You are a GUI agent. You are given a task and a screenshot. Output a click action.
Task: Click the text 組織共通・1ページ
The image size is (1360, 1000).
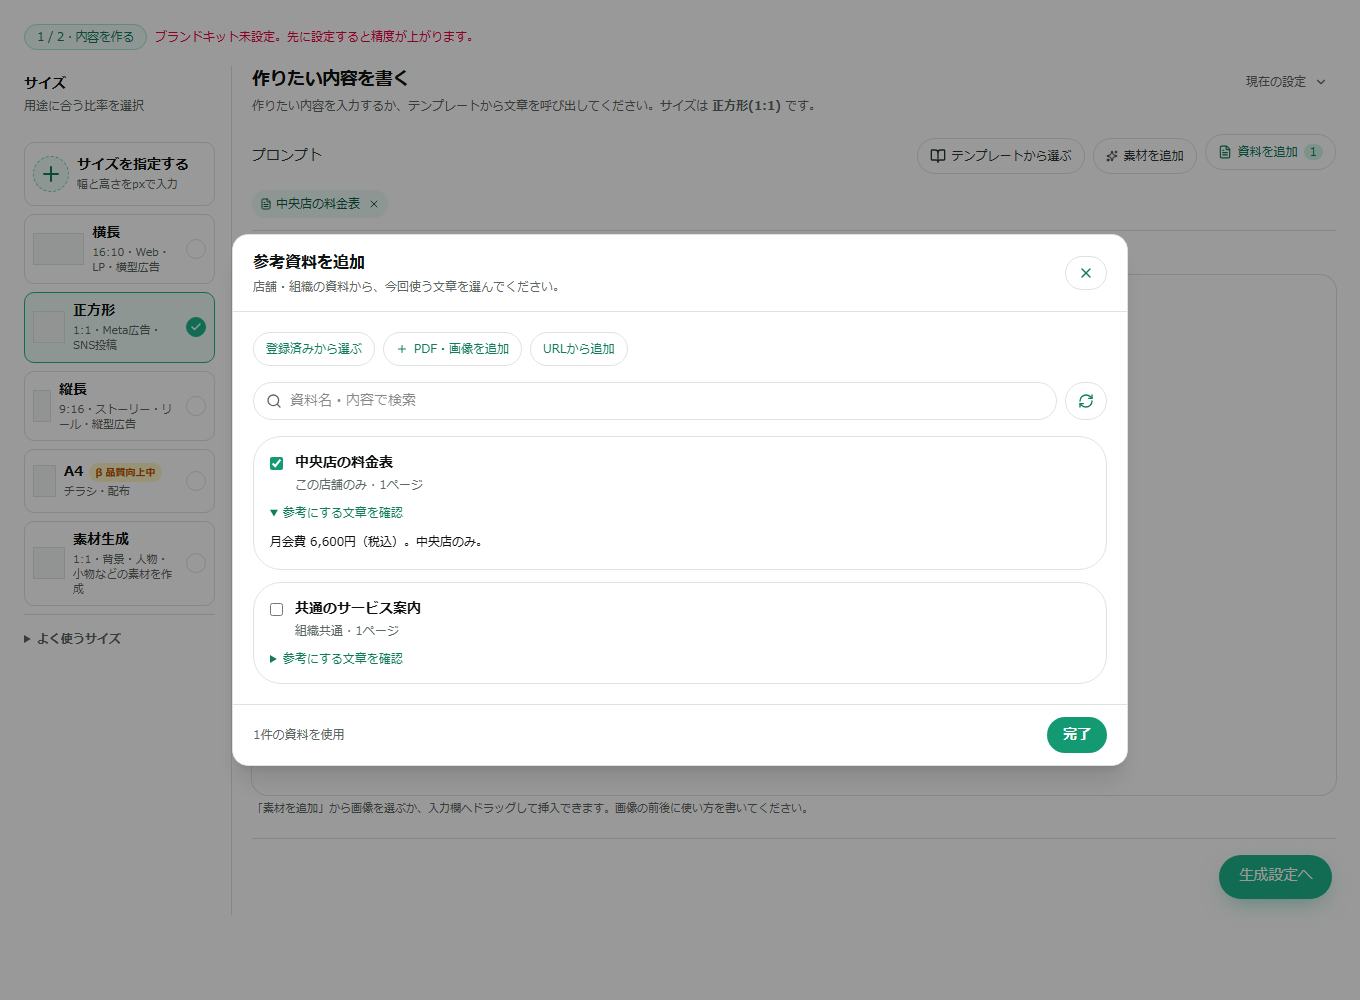click(347, 631)
